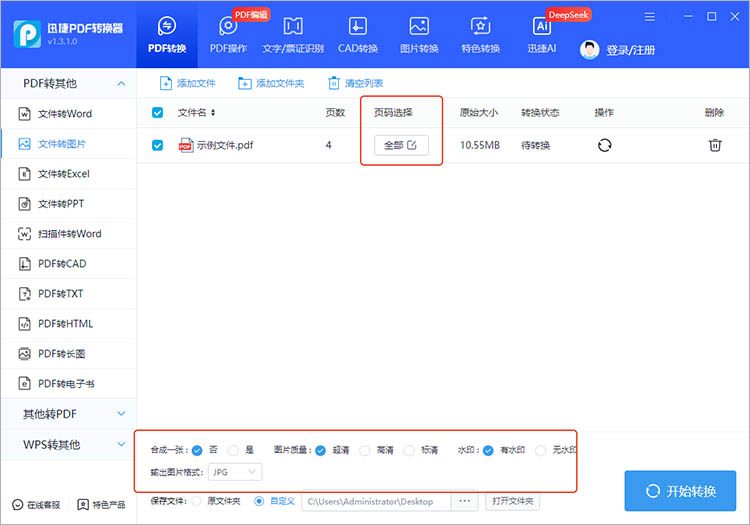Open 文字/票证识别 tab
This screenshot has height=525, width=750.
(293, 35)
